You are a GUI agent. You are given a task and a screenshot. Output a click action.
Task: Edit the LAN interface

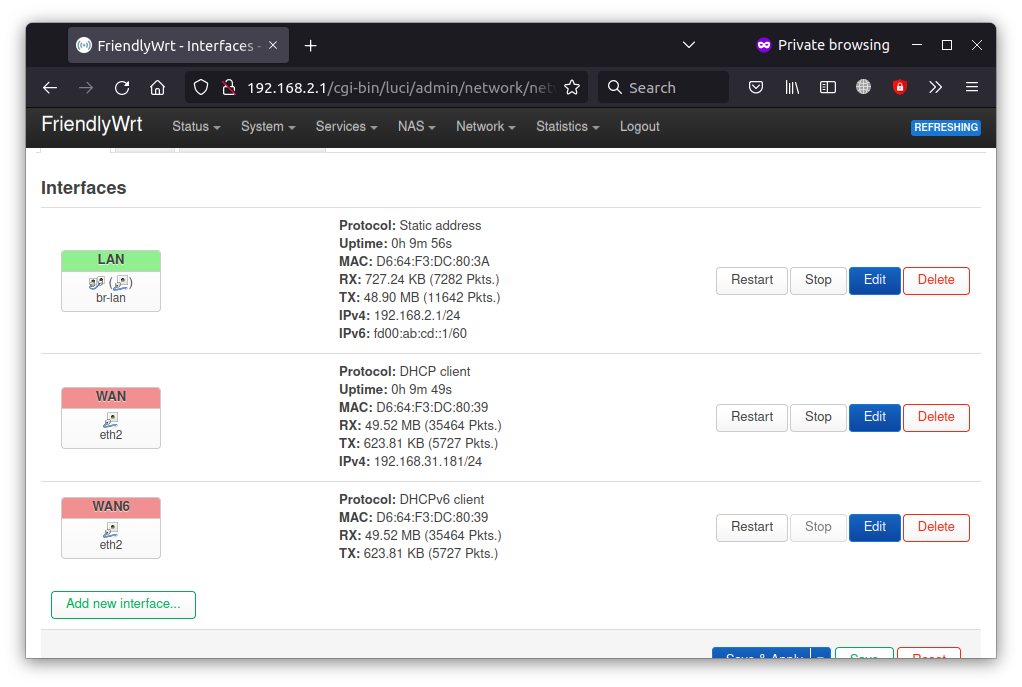875,280
